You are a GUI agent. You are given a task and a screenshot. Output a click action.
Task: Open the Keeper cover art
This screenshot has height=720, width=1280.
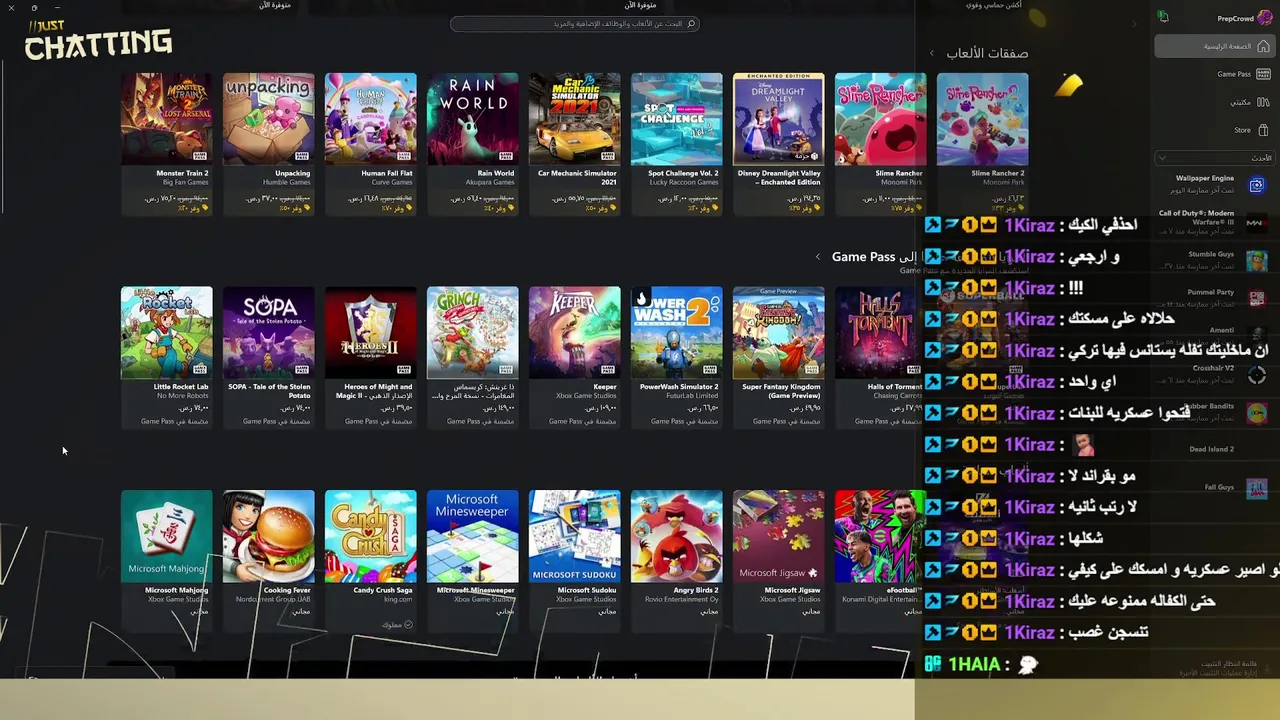[x=575, y=333]
